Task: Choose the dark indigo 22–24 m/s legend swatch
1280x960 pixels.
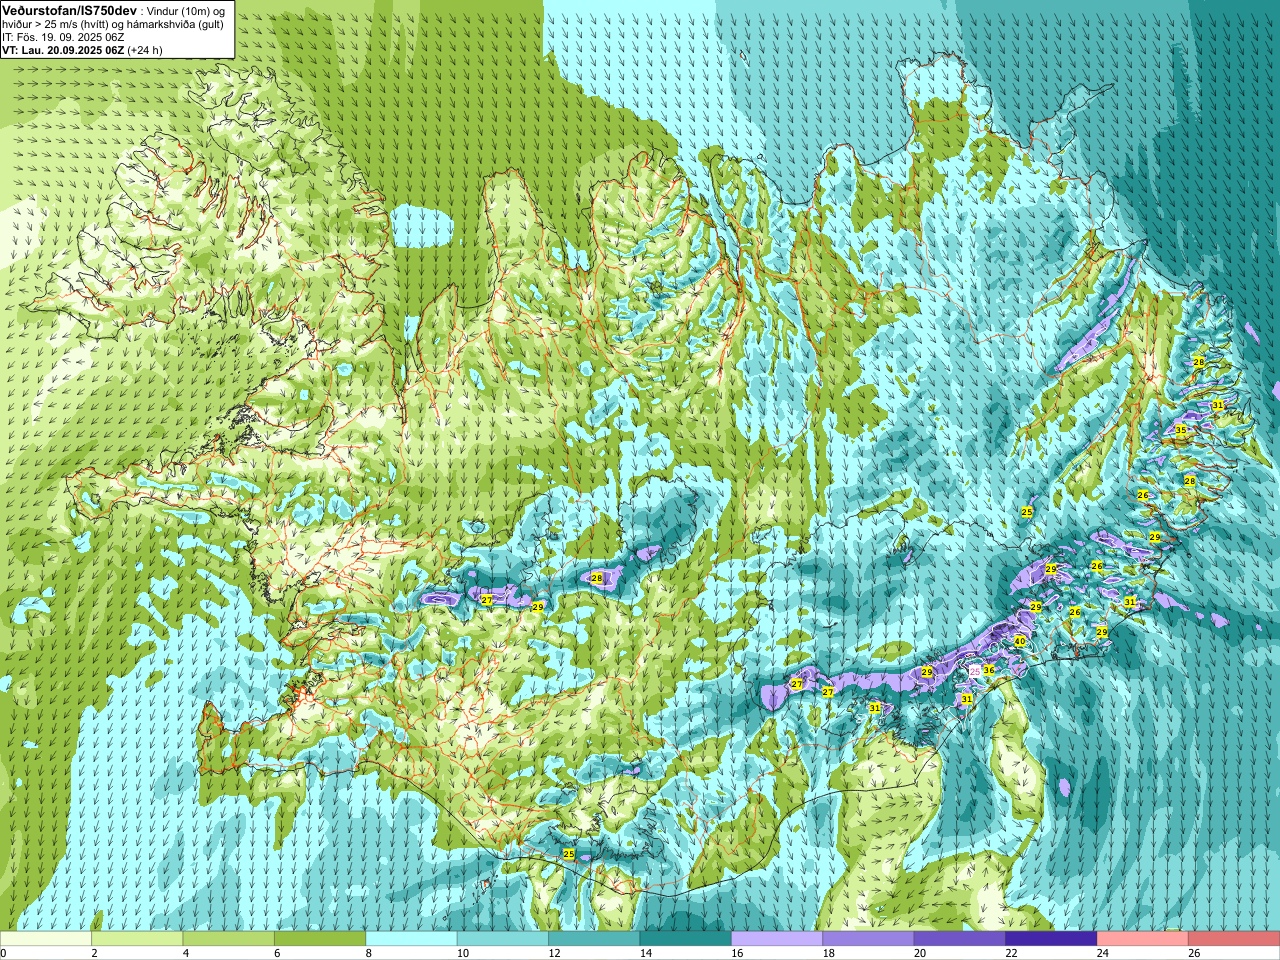Action: click(1051, 939)
